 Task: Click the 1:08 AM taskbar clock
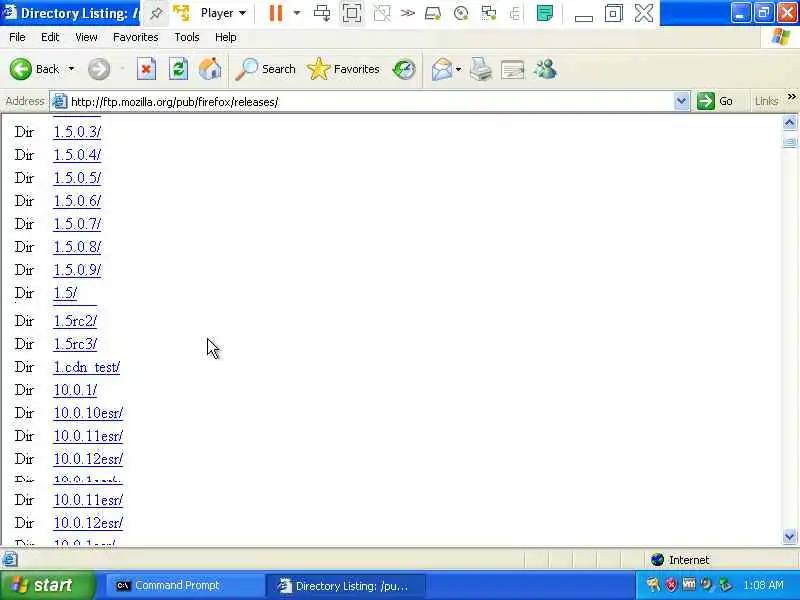tap(763, 585)
